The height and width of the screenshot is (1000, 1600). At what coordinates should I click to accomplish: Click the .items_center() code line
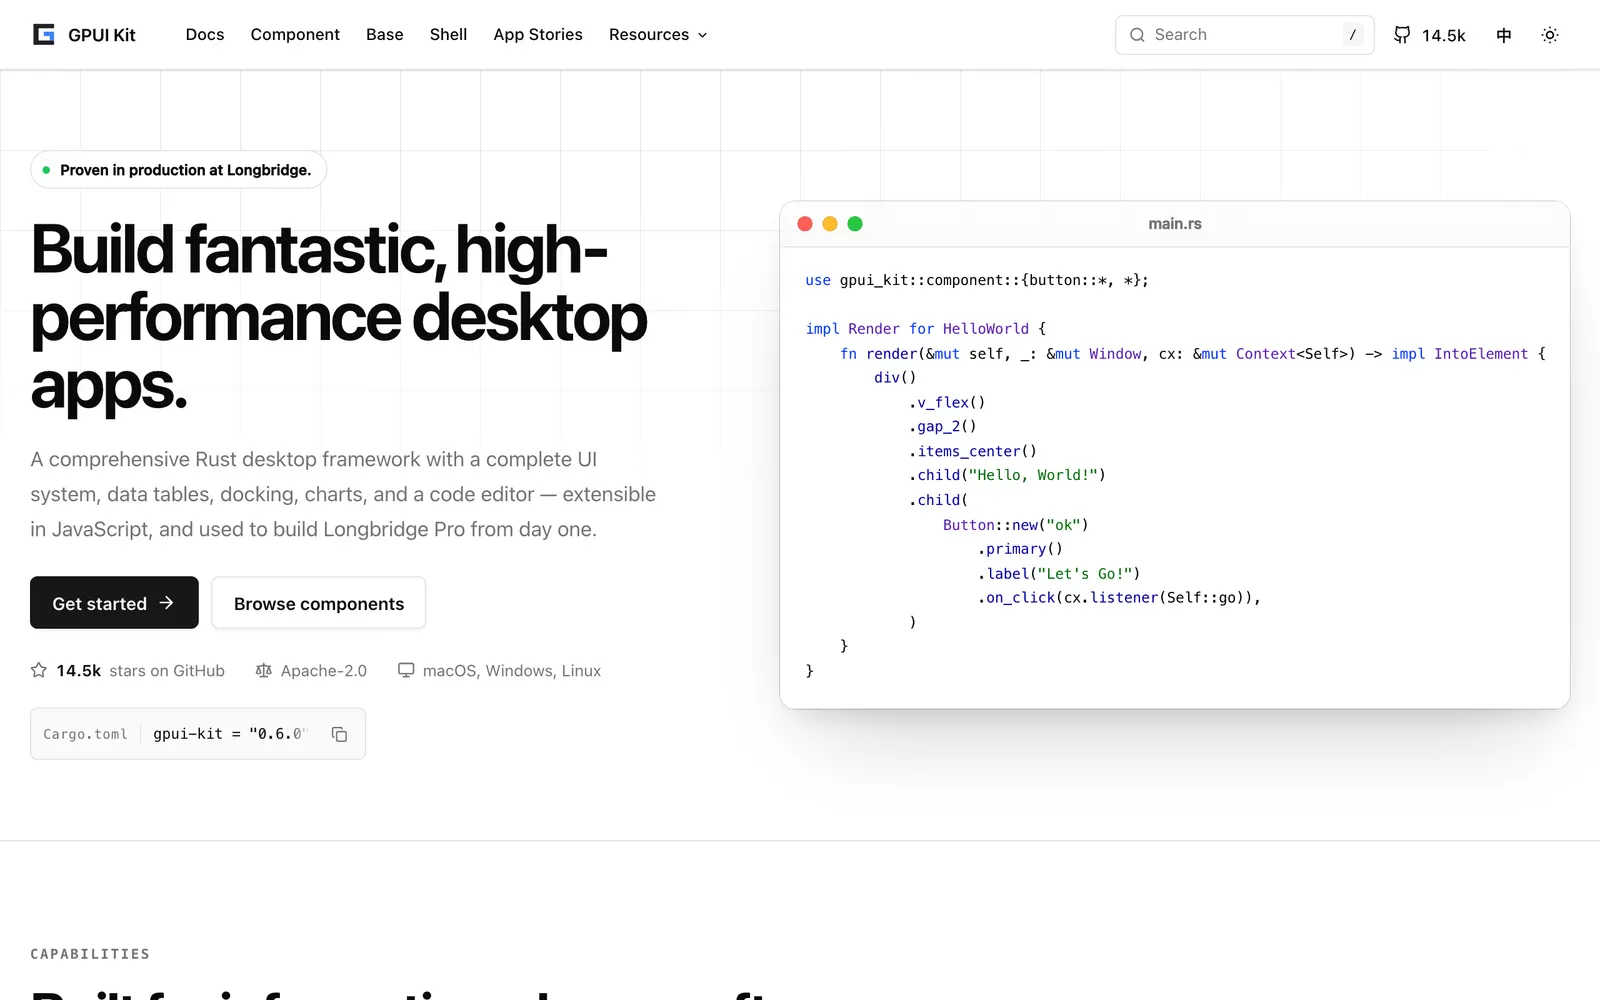pyautogui.click(x=973, y=451)
